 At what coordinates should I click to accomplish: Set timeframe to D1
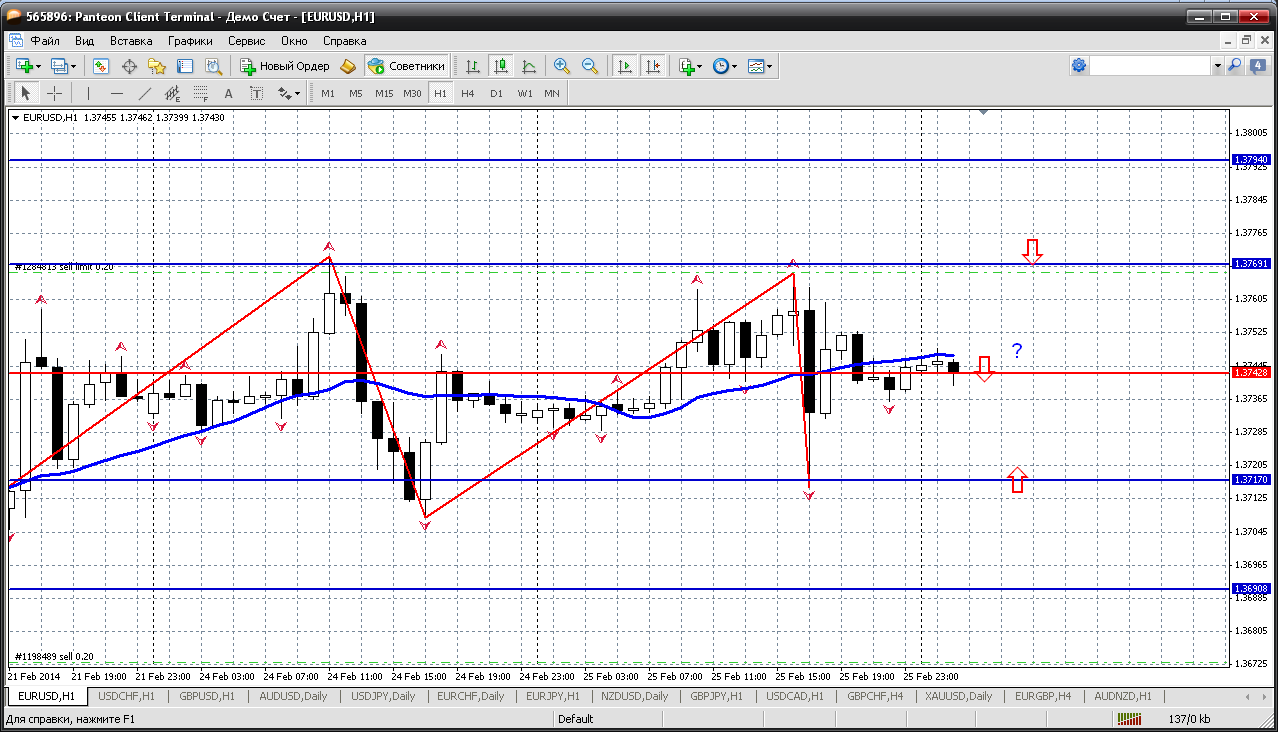(496, 93)
